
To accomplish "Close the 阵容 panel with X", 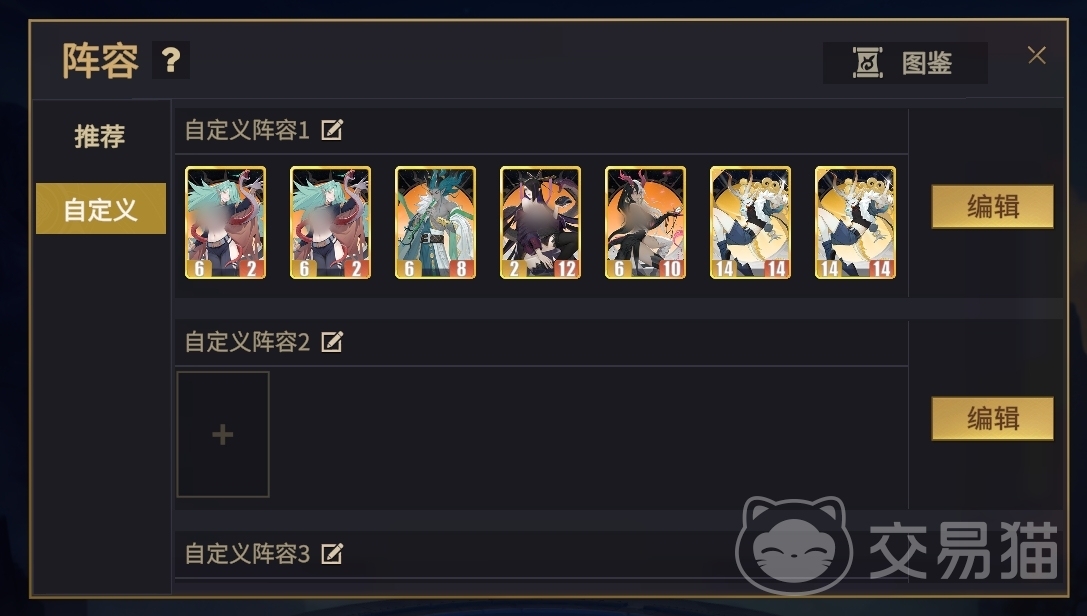I will tap(1036, 55).
